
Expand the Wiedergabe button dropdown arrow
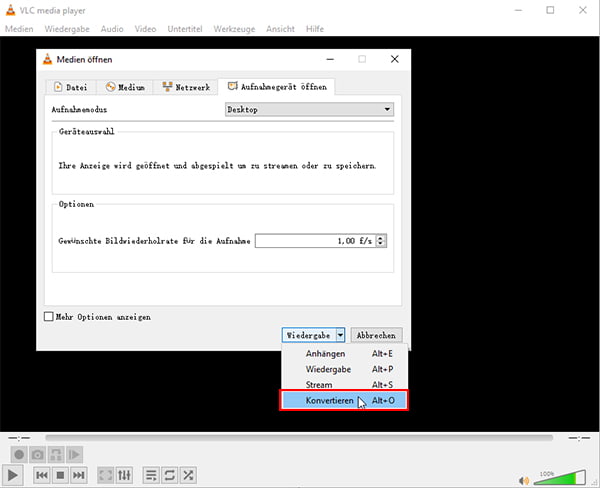coord(340,335)
